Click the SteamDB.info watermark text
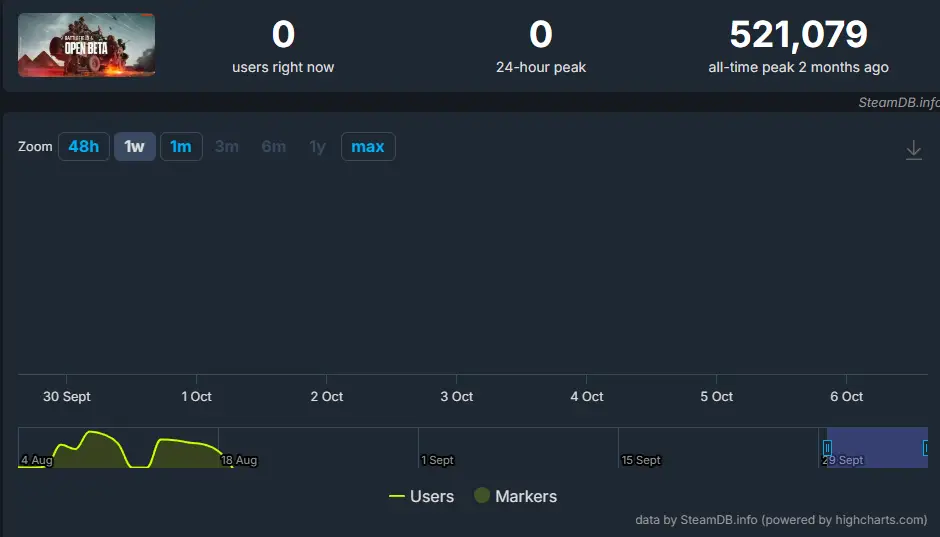 tap(898, 102)
